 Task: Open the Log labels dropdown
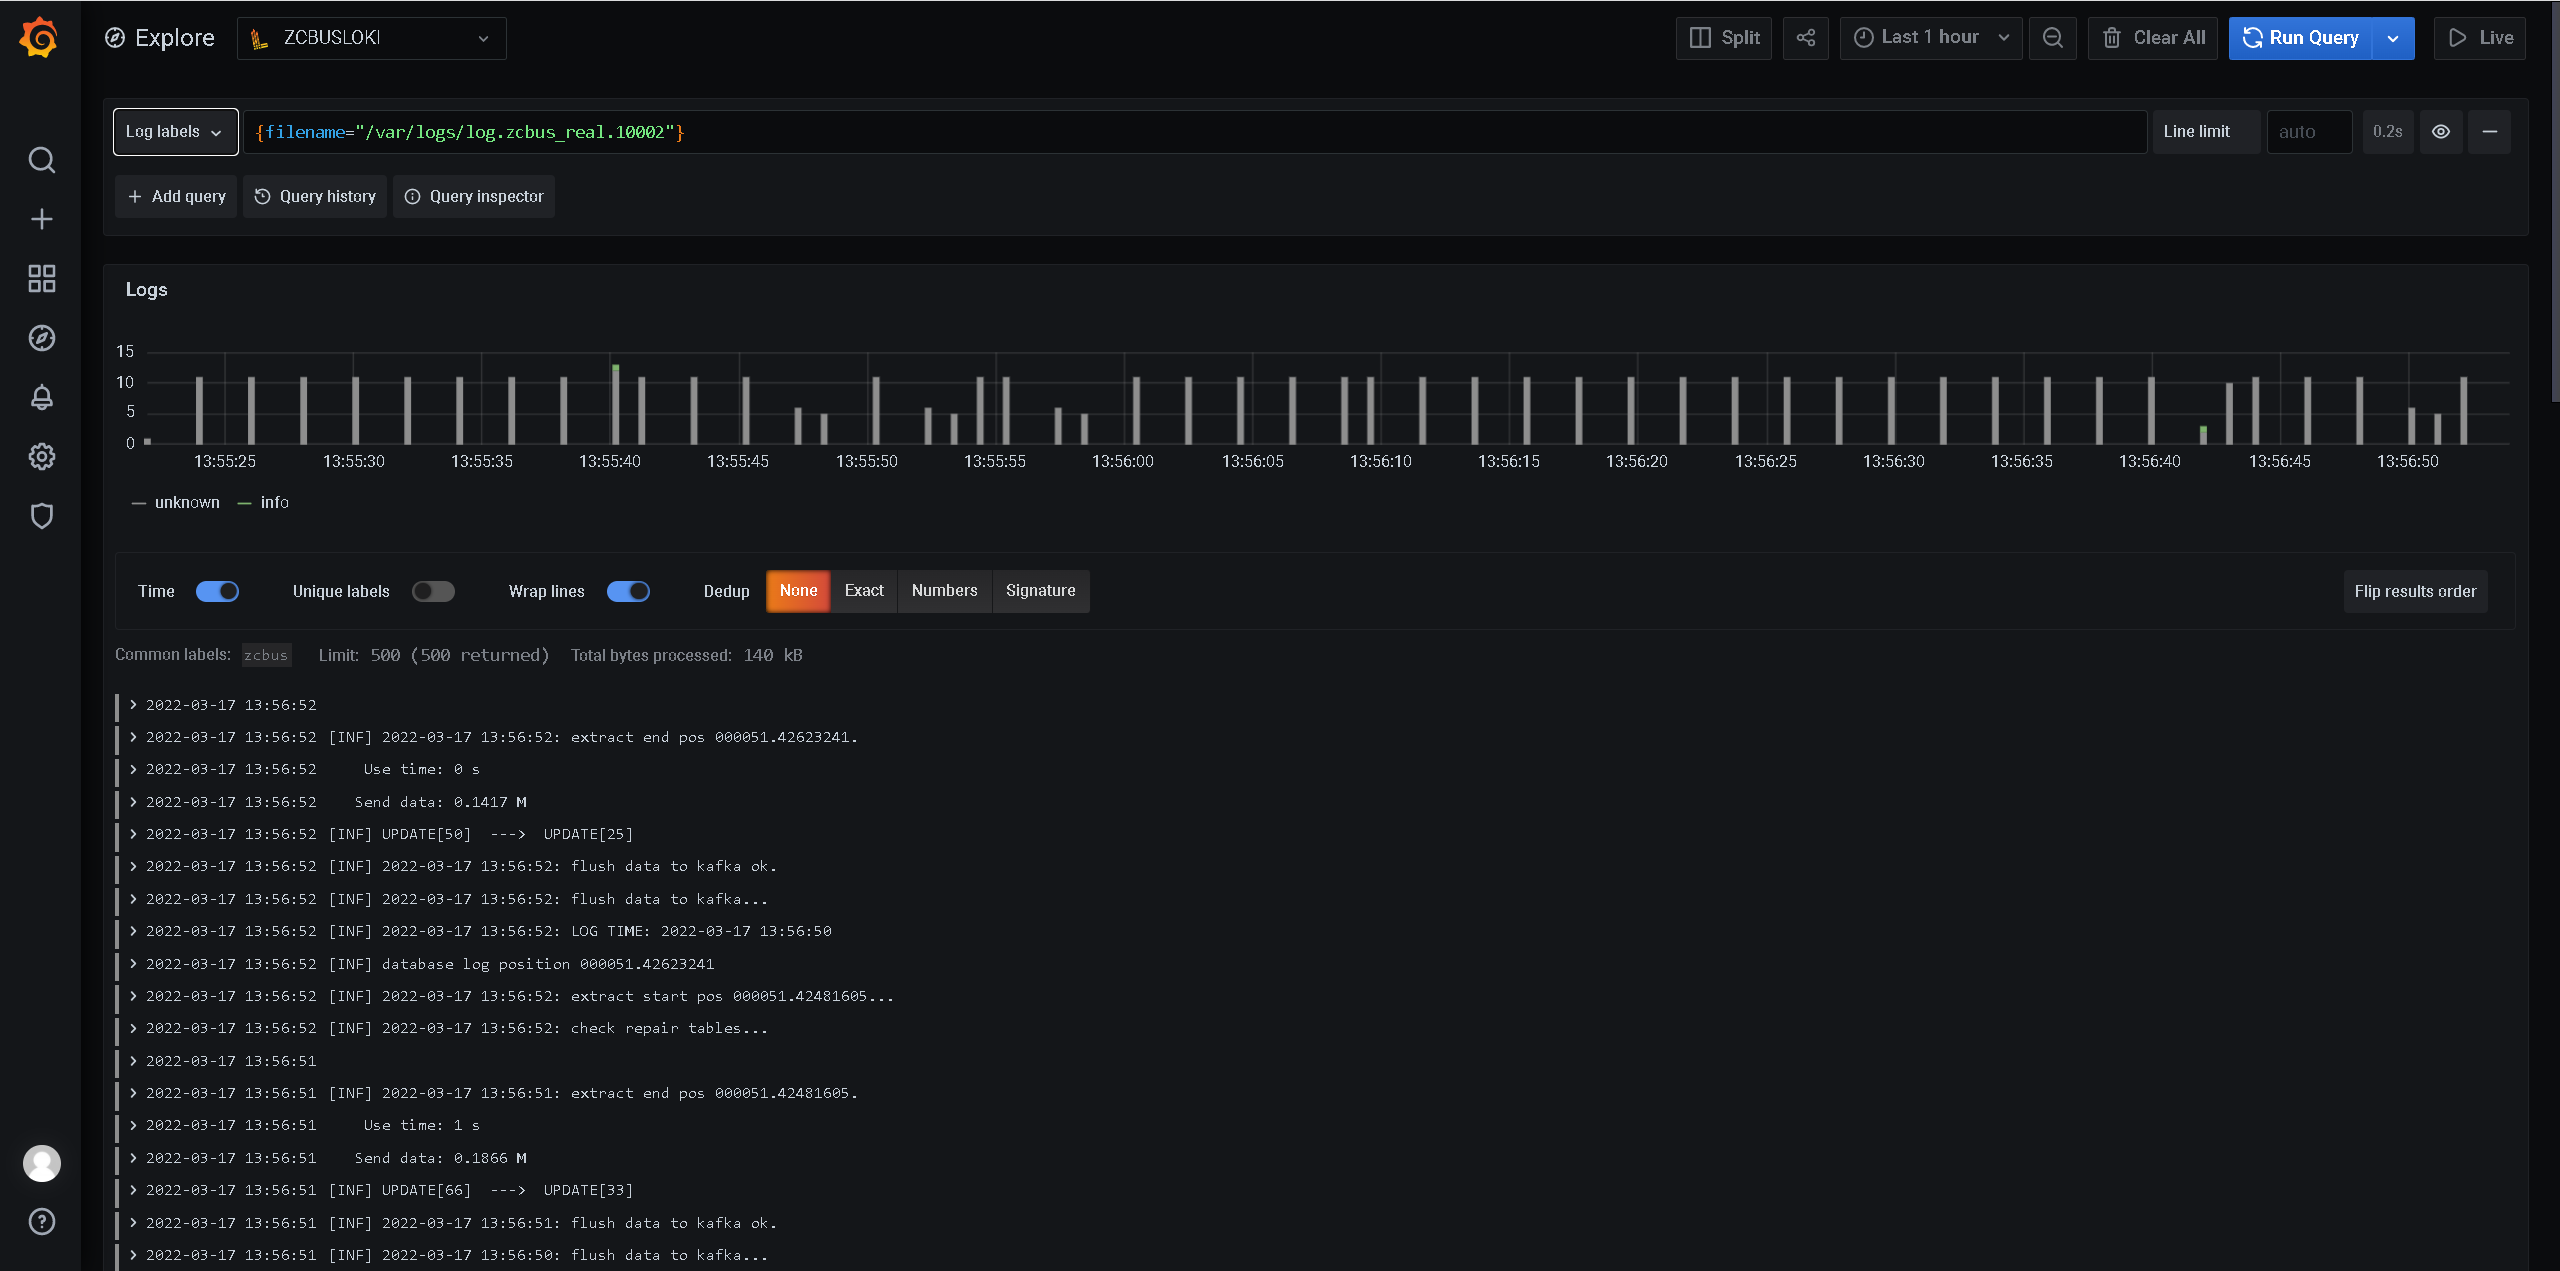click(x=175, y=132)
